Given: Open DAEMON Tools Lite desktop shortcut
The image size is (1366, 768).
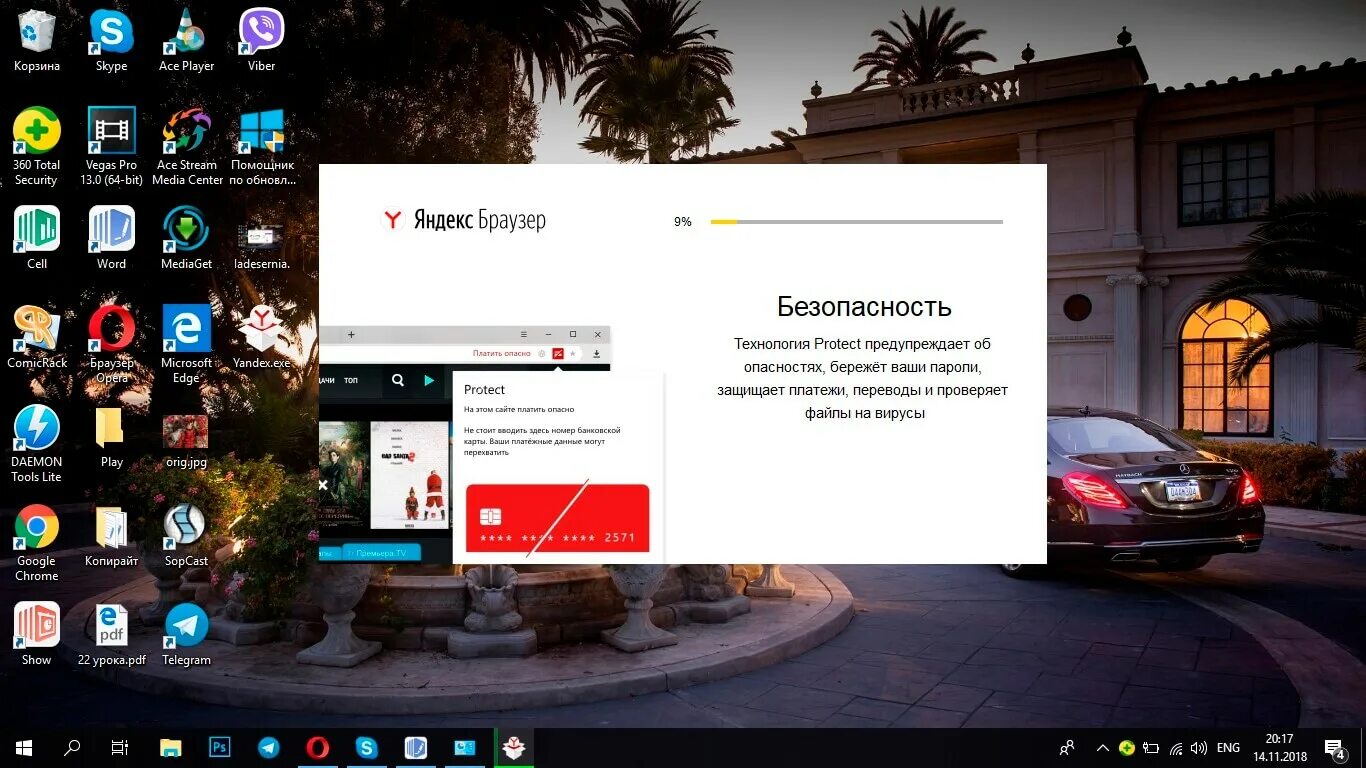Looking at the screenshot, I should pyautogui.click(x=37, y=444).
